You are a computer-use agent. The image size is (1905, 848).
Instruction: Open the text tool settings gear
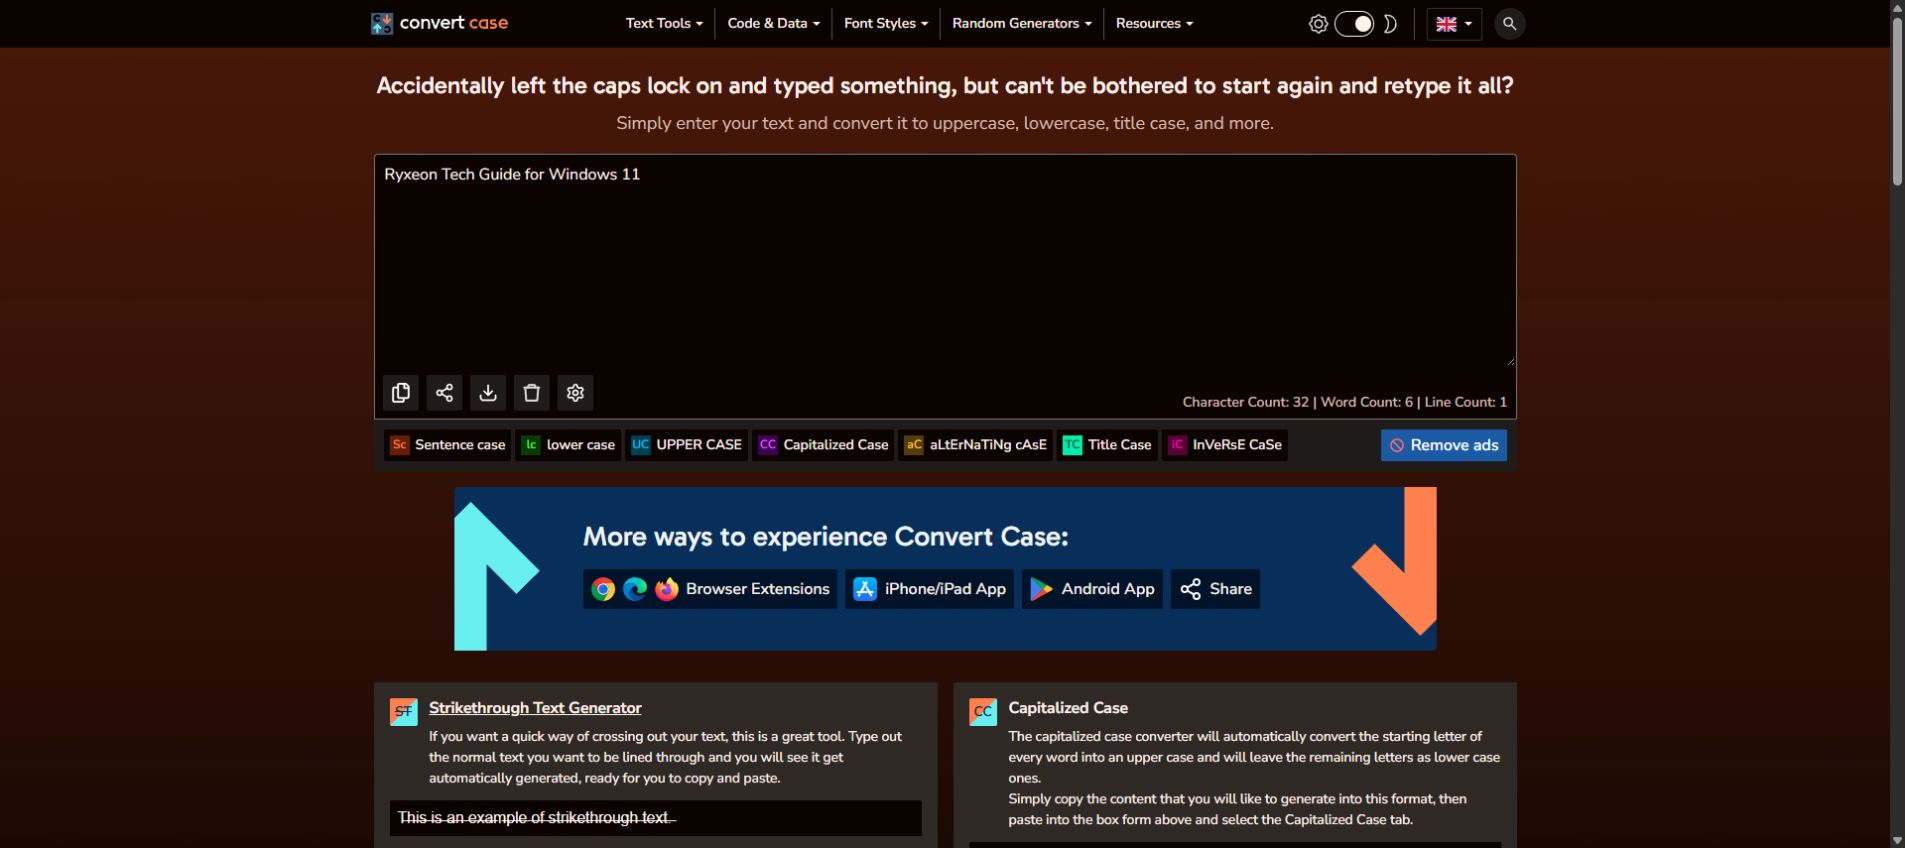click(575, 393)
